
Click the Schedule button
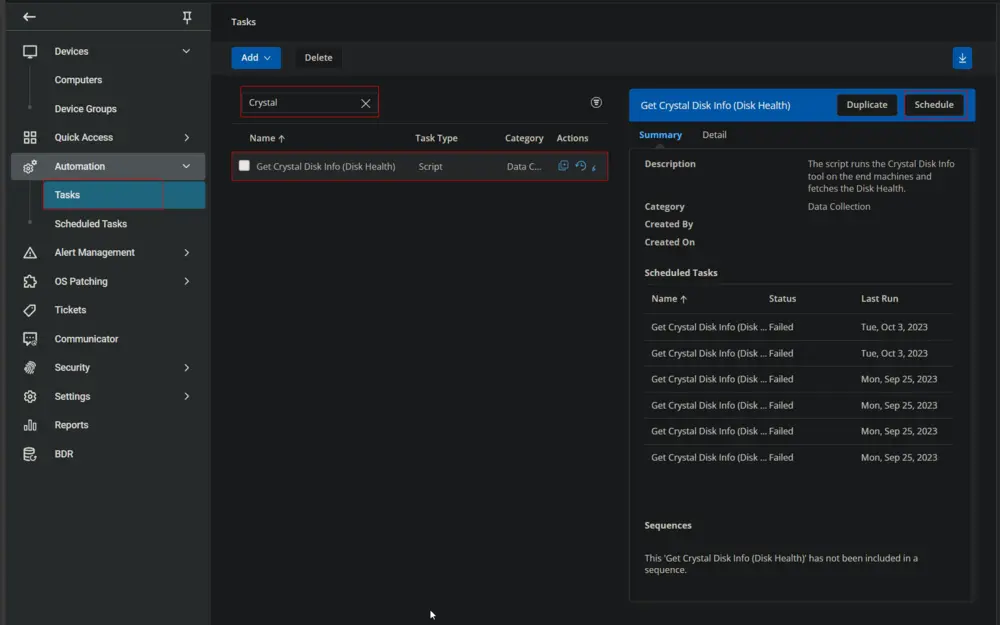[x=934, y=105]
